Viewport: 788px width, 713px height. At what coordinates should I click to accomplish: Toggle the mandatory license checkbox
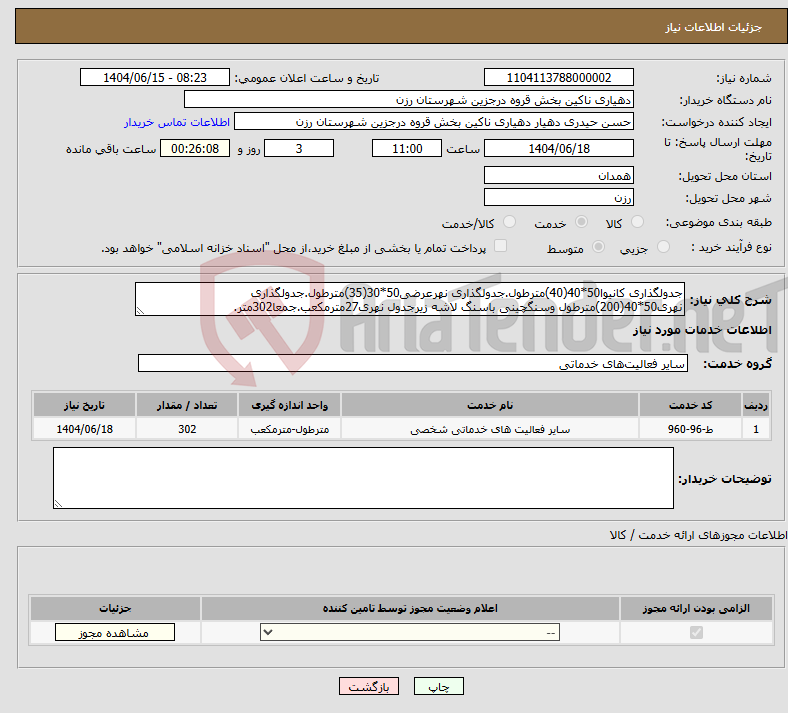[696, 632]
